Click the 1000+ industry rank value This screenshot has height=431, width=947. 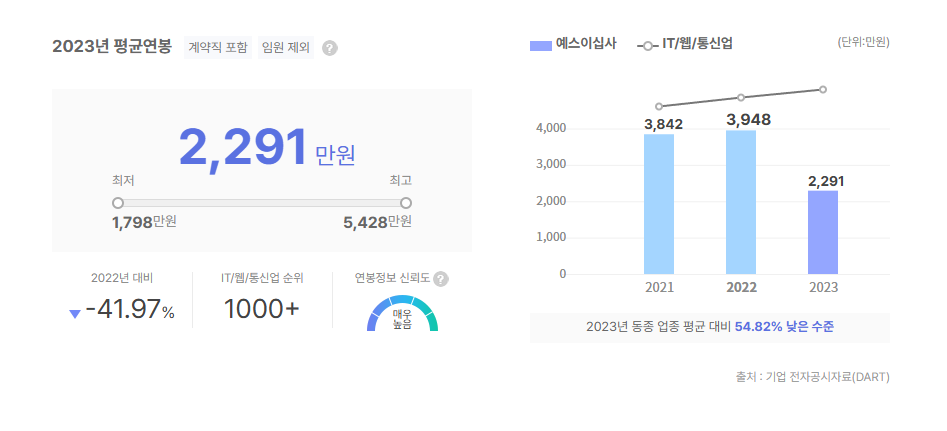[x=262, y=310]
